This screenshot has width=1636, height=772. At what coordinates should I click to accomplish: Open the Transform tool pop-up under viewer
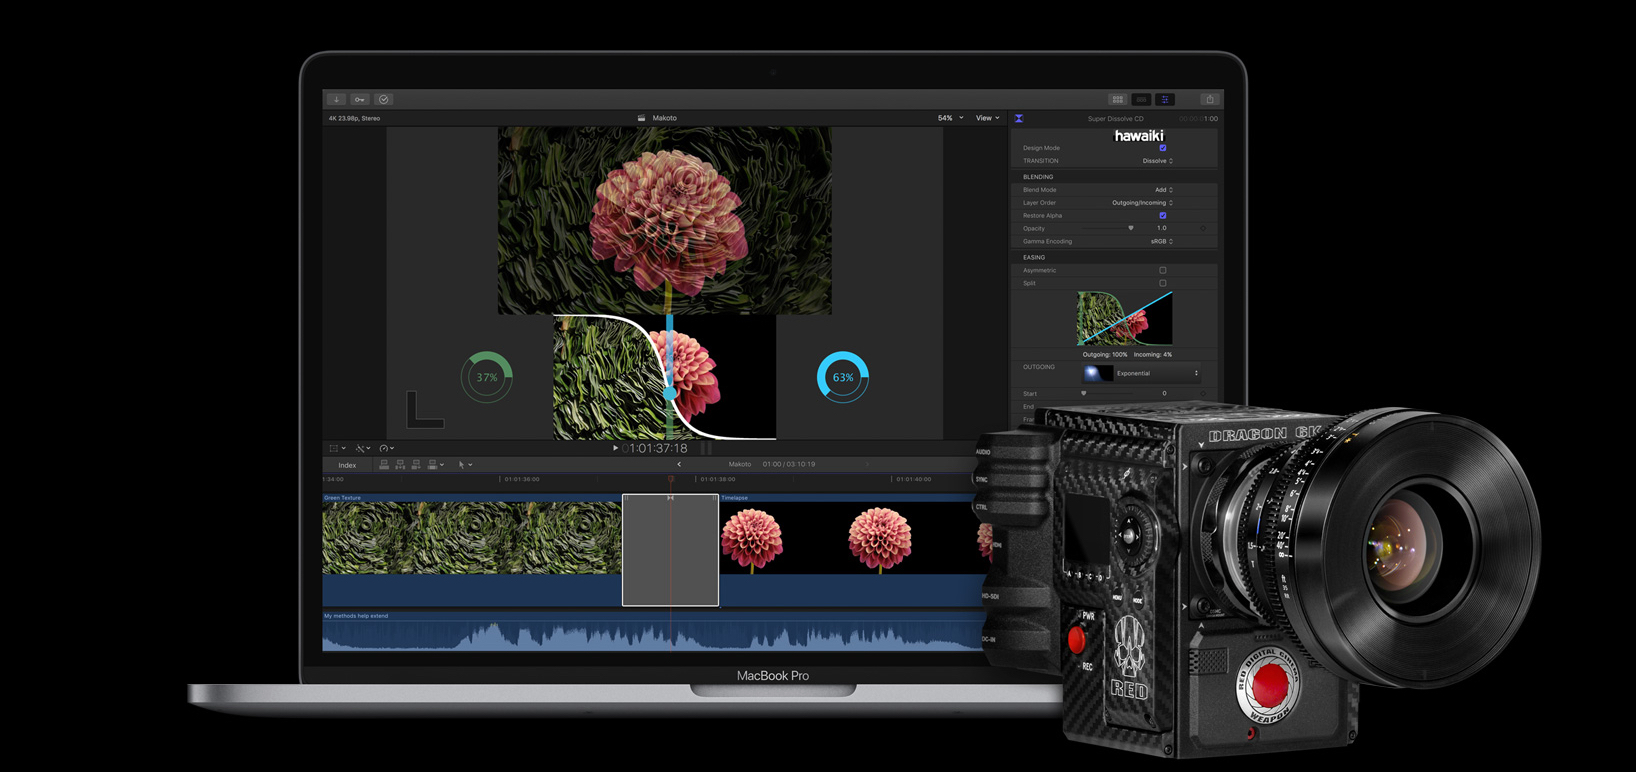tap(338, 448)
